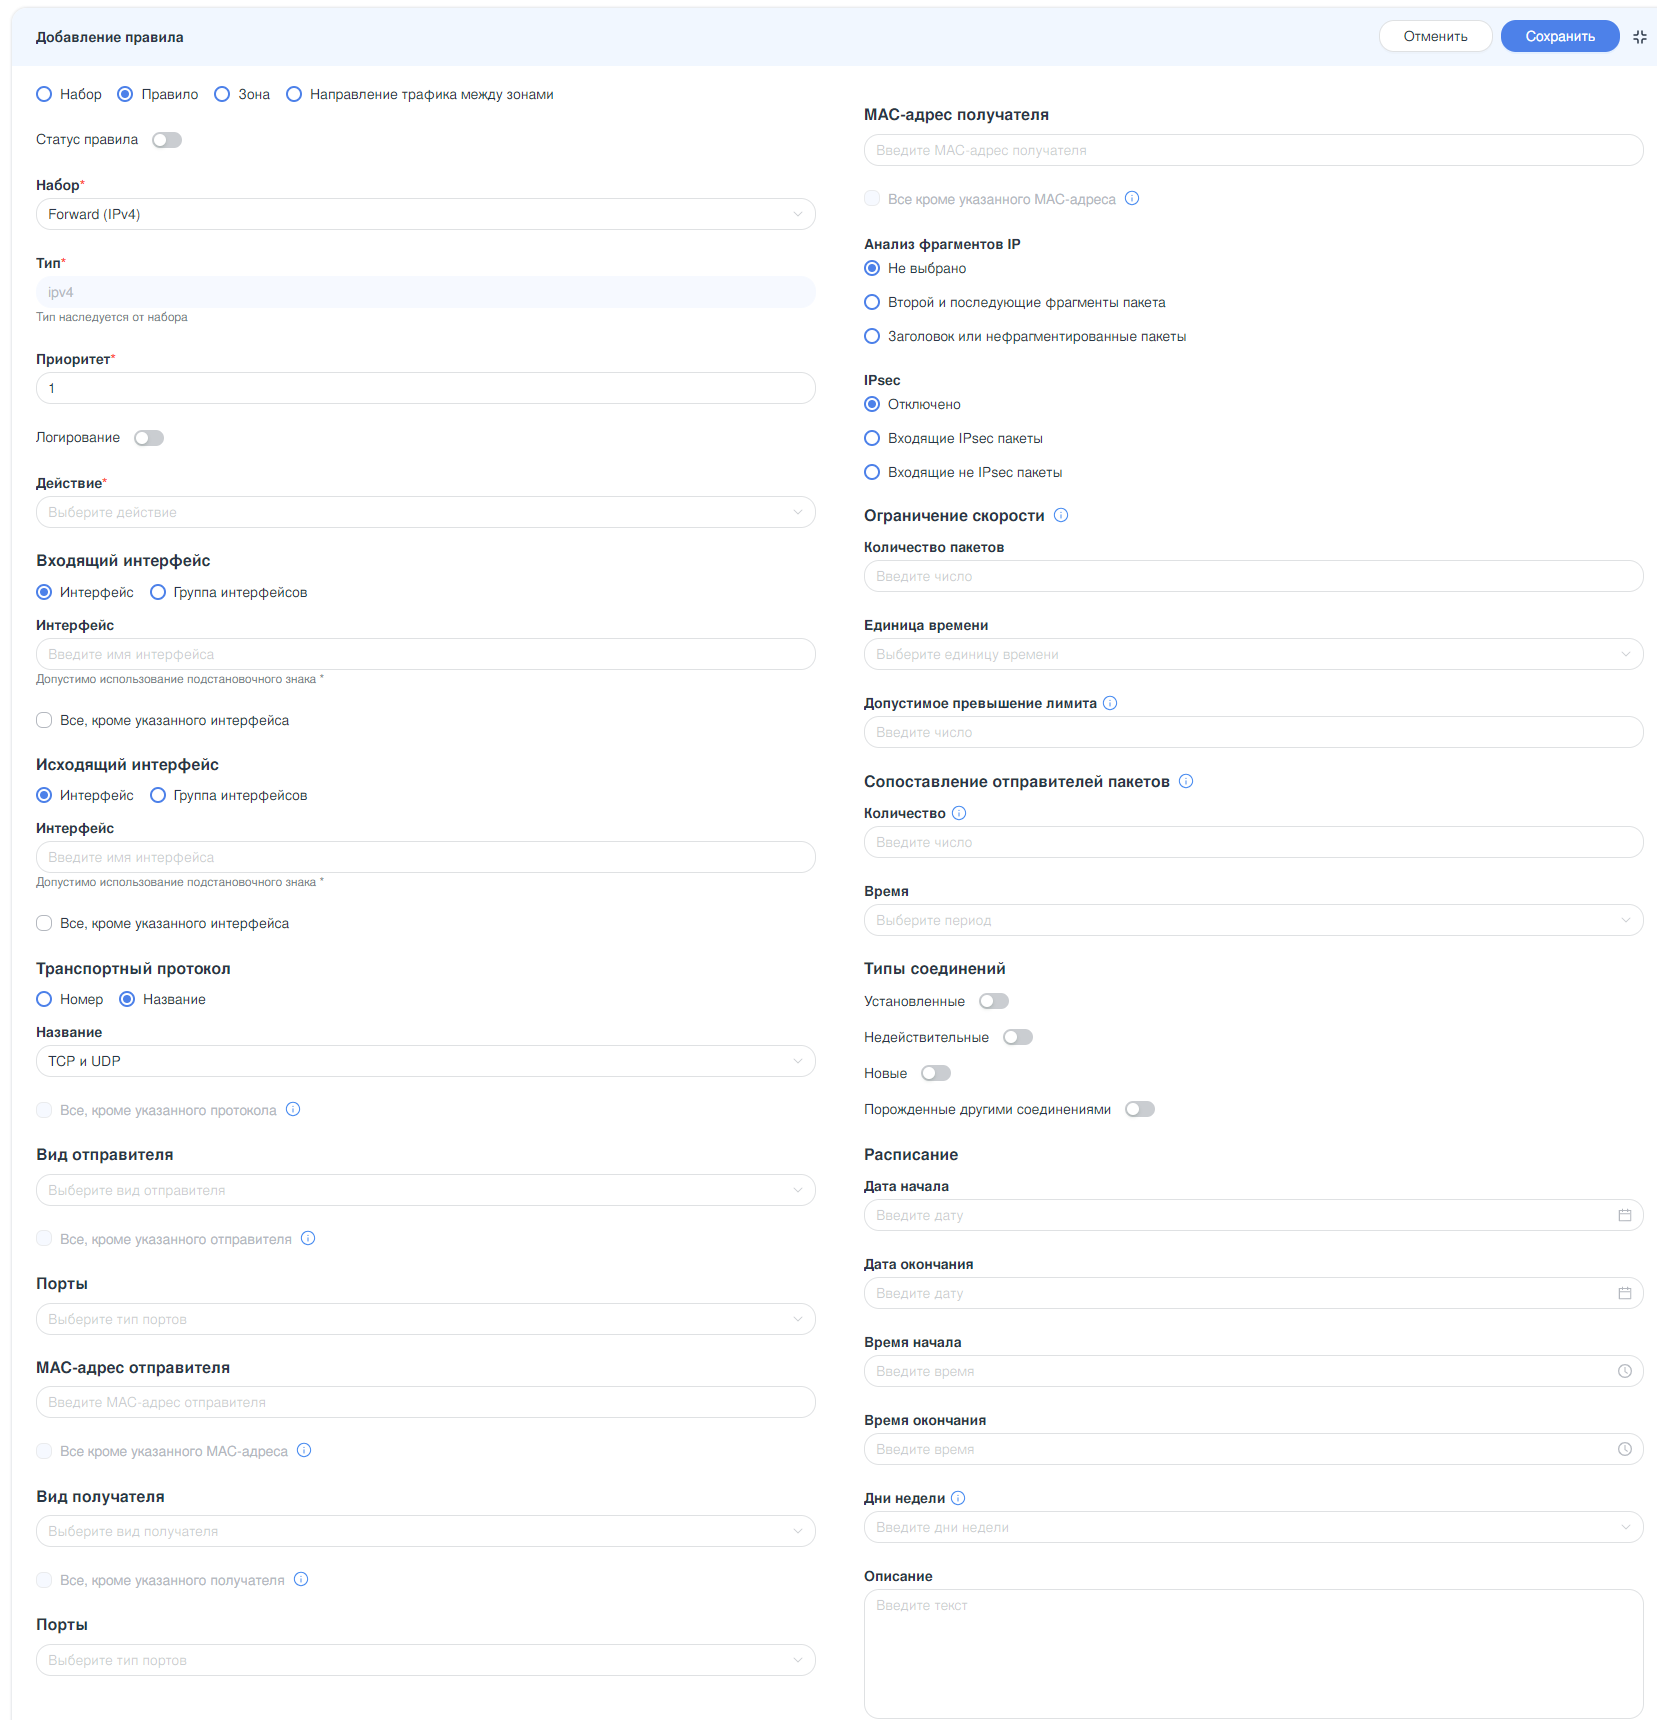Open sender Порты type dropdown
Viewport: 1657px width, 1720px height.
pyautogui.click(x=426, y=1319)
